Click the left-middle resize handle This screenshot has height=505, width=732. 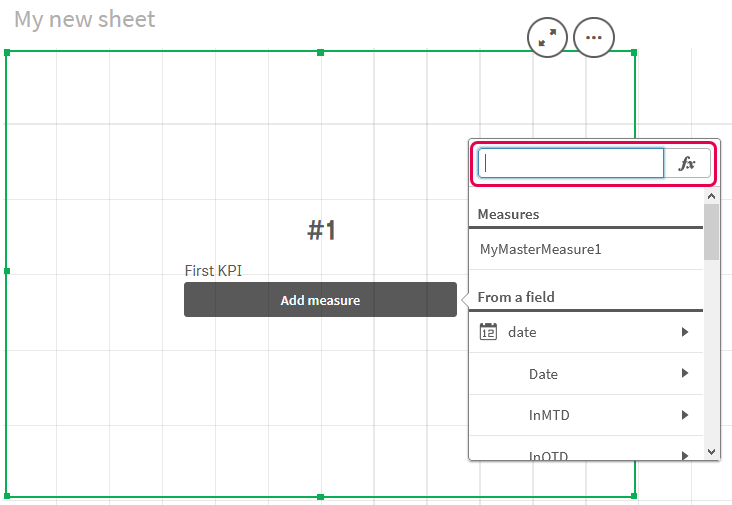[x=7, y=271]
